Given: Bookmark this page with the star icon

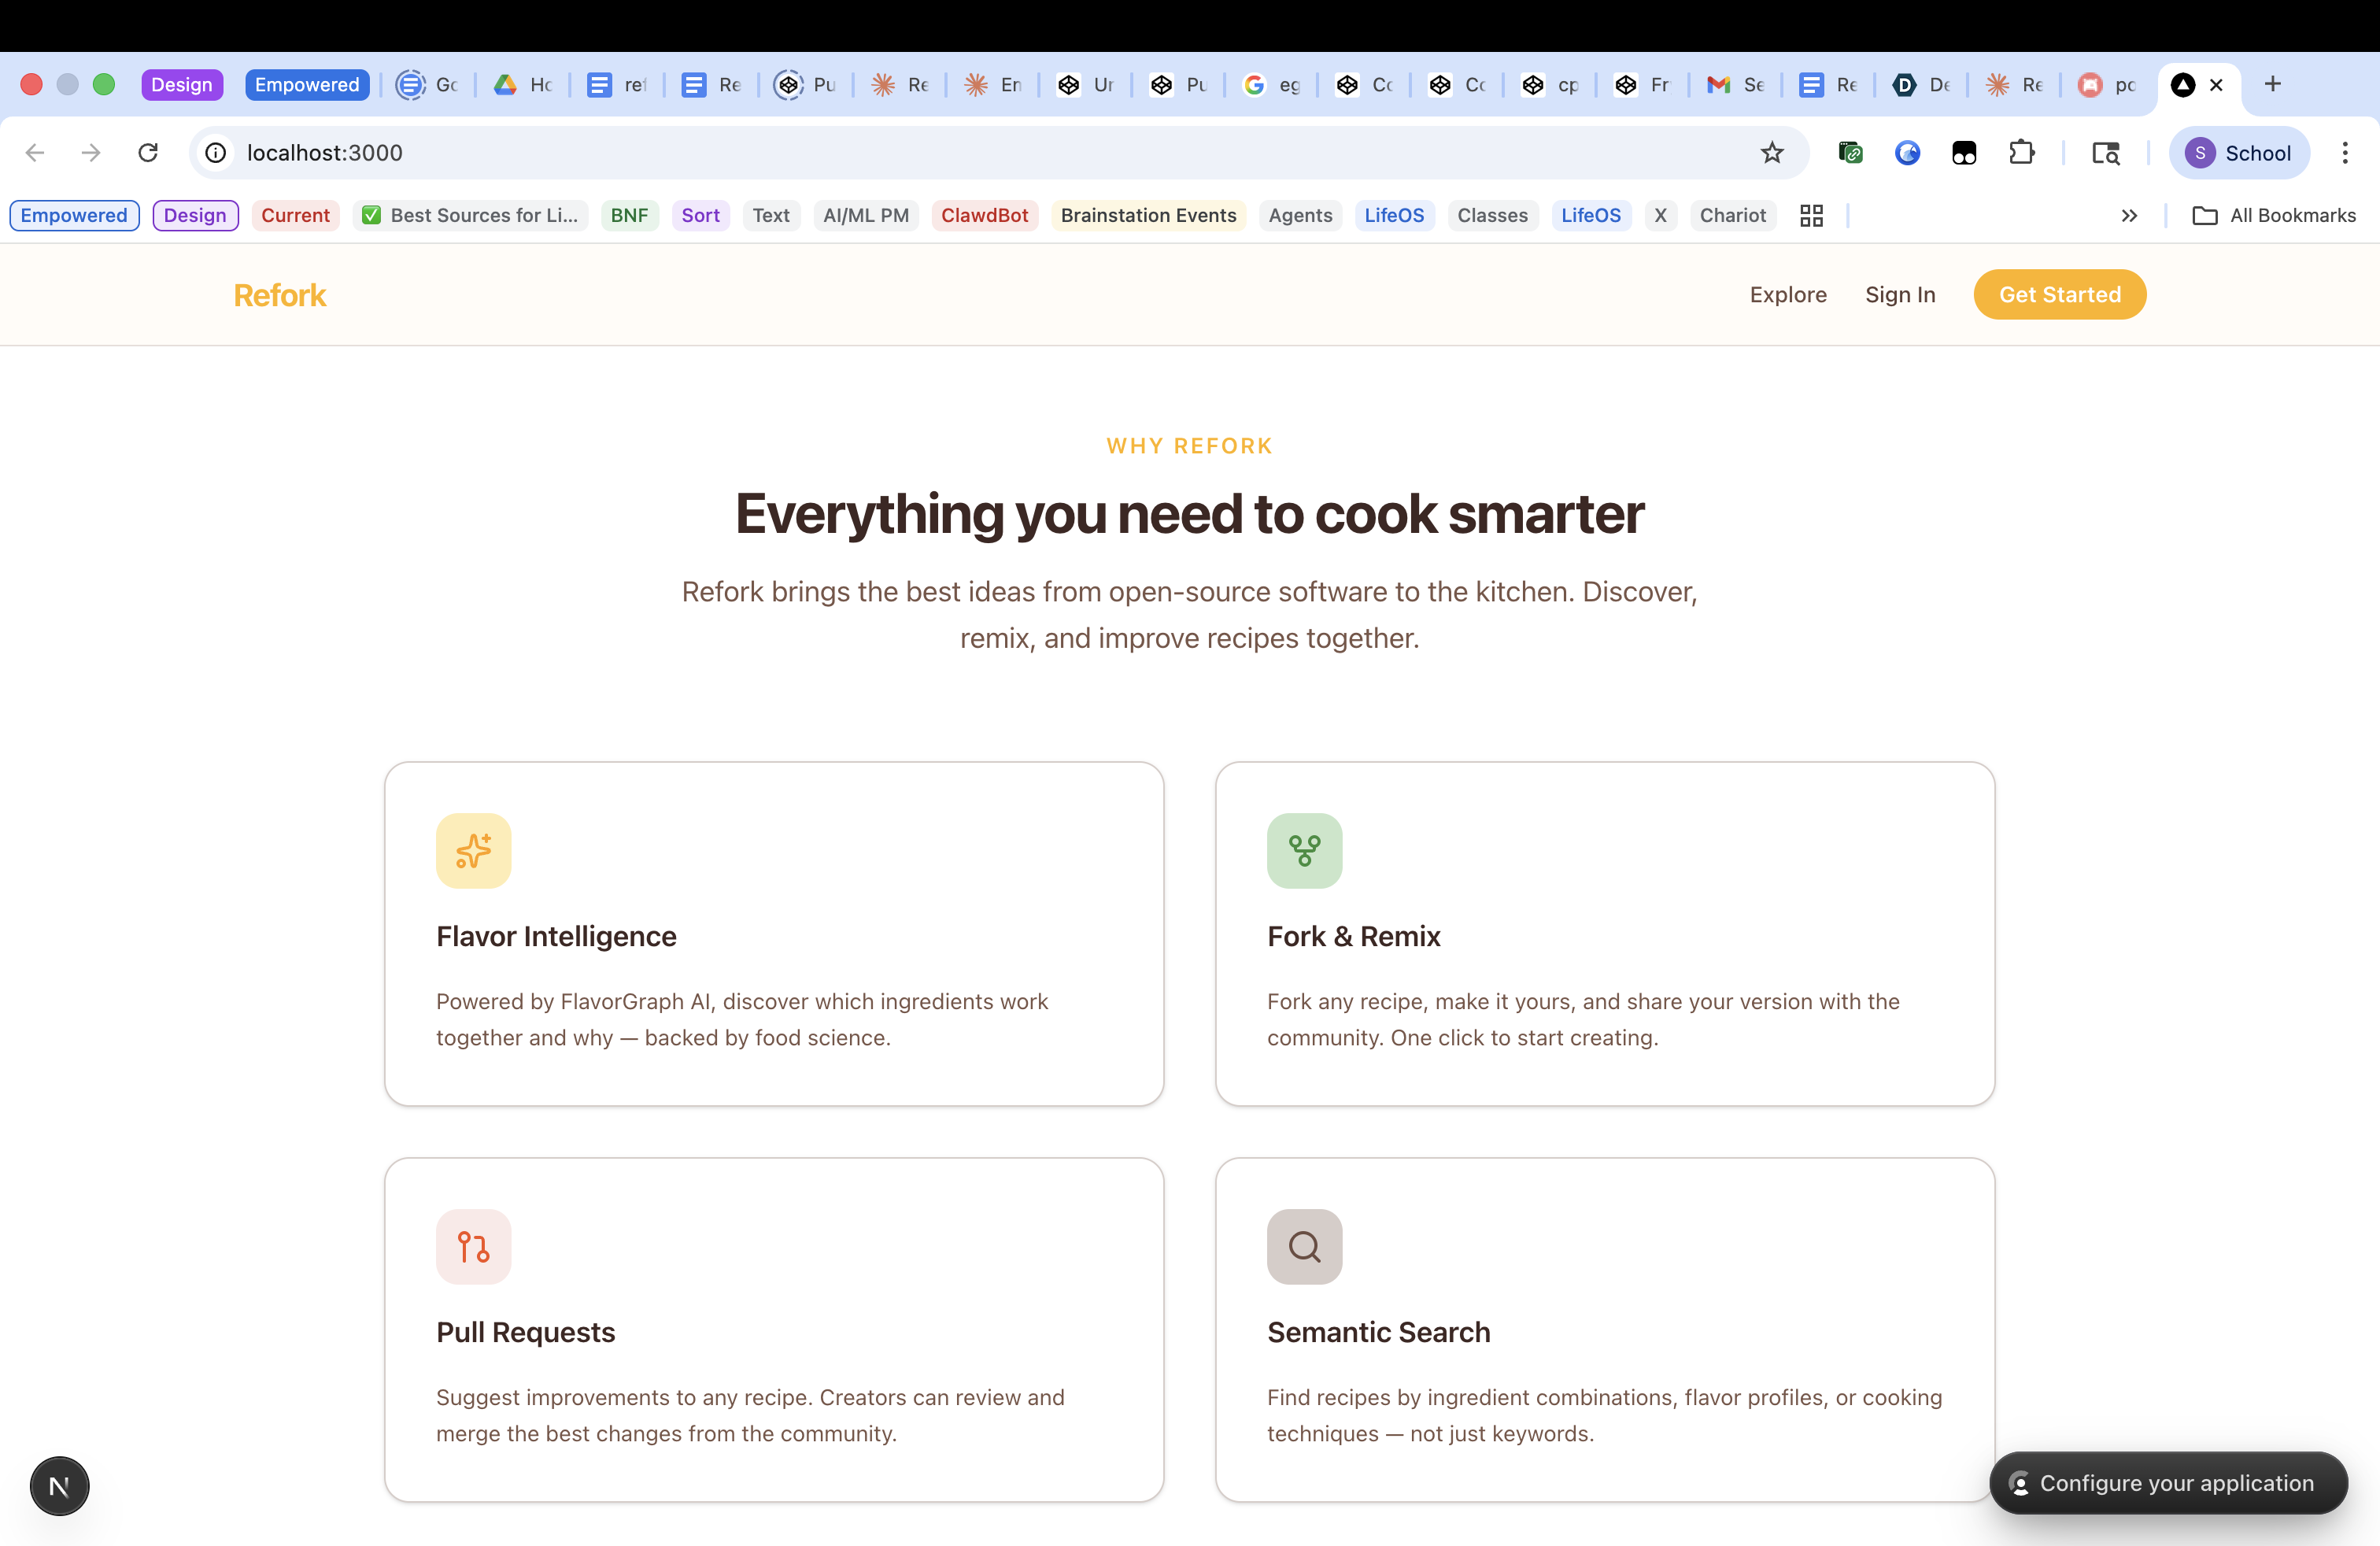Looking at the screenshot, I should coord(1771,153).
